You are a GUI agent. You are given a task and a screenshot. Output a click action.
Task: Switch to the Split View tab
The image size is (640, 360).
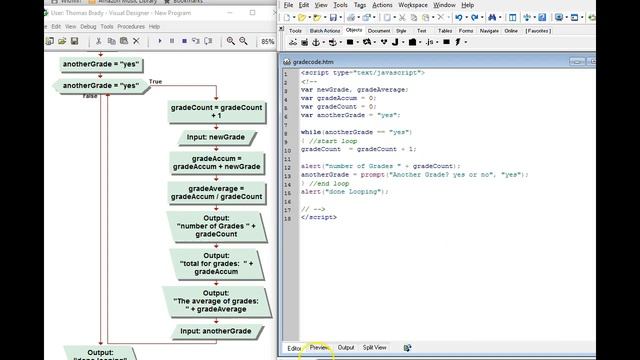374,348
